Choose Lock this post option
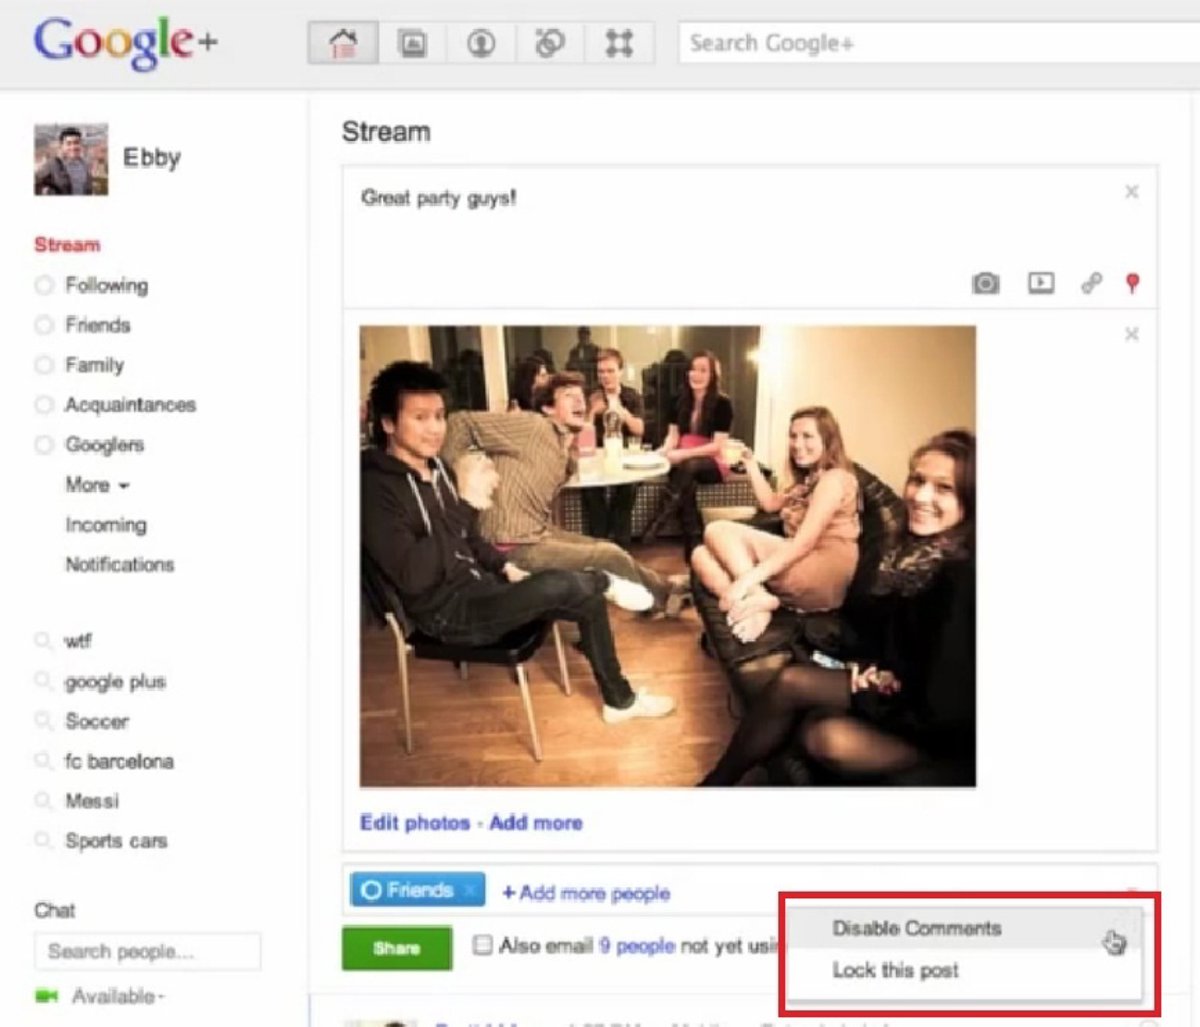1200x1027 pixels. [x=895, y=970]
